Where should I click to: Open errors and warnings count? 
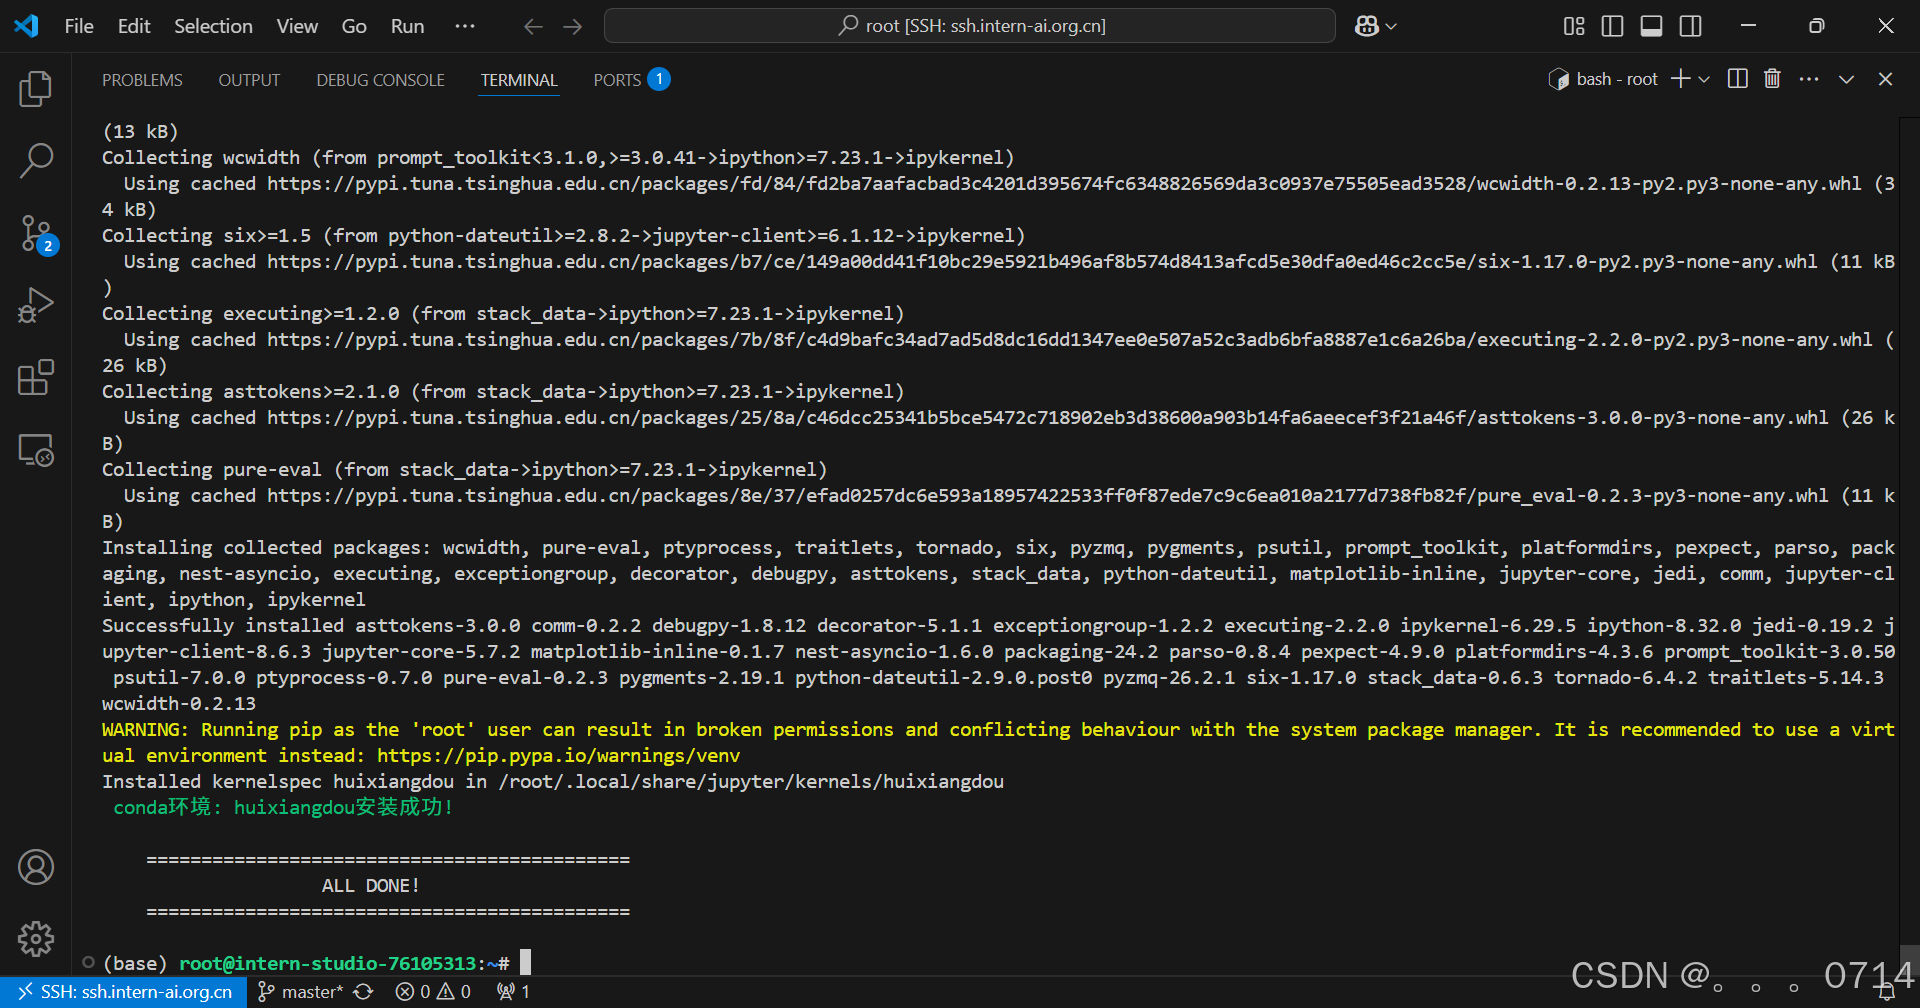(x=433, y=992)
